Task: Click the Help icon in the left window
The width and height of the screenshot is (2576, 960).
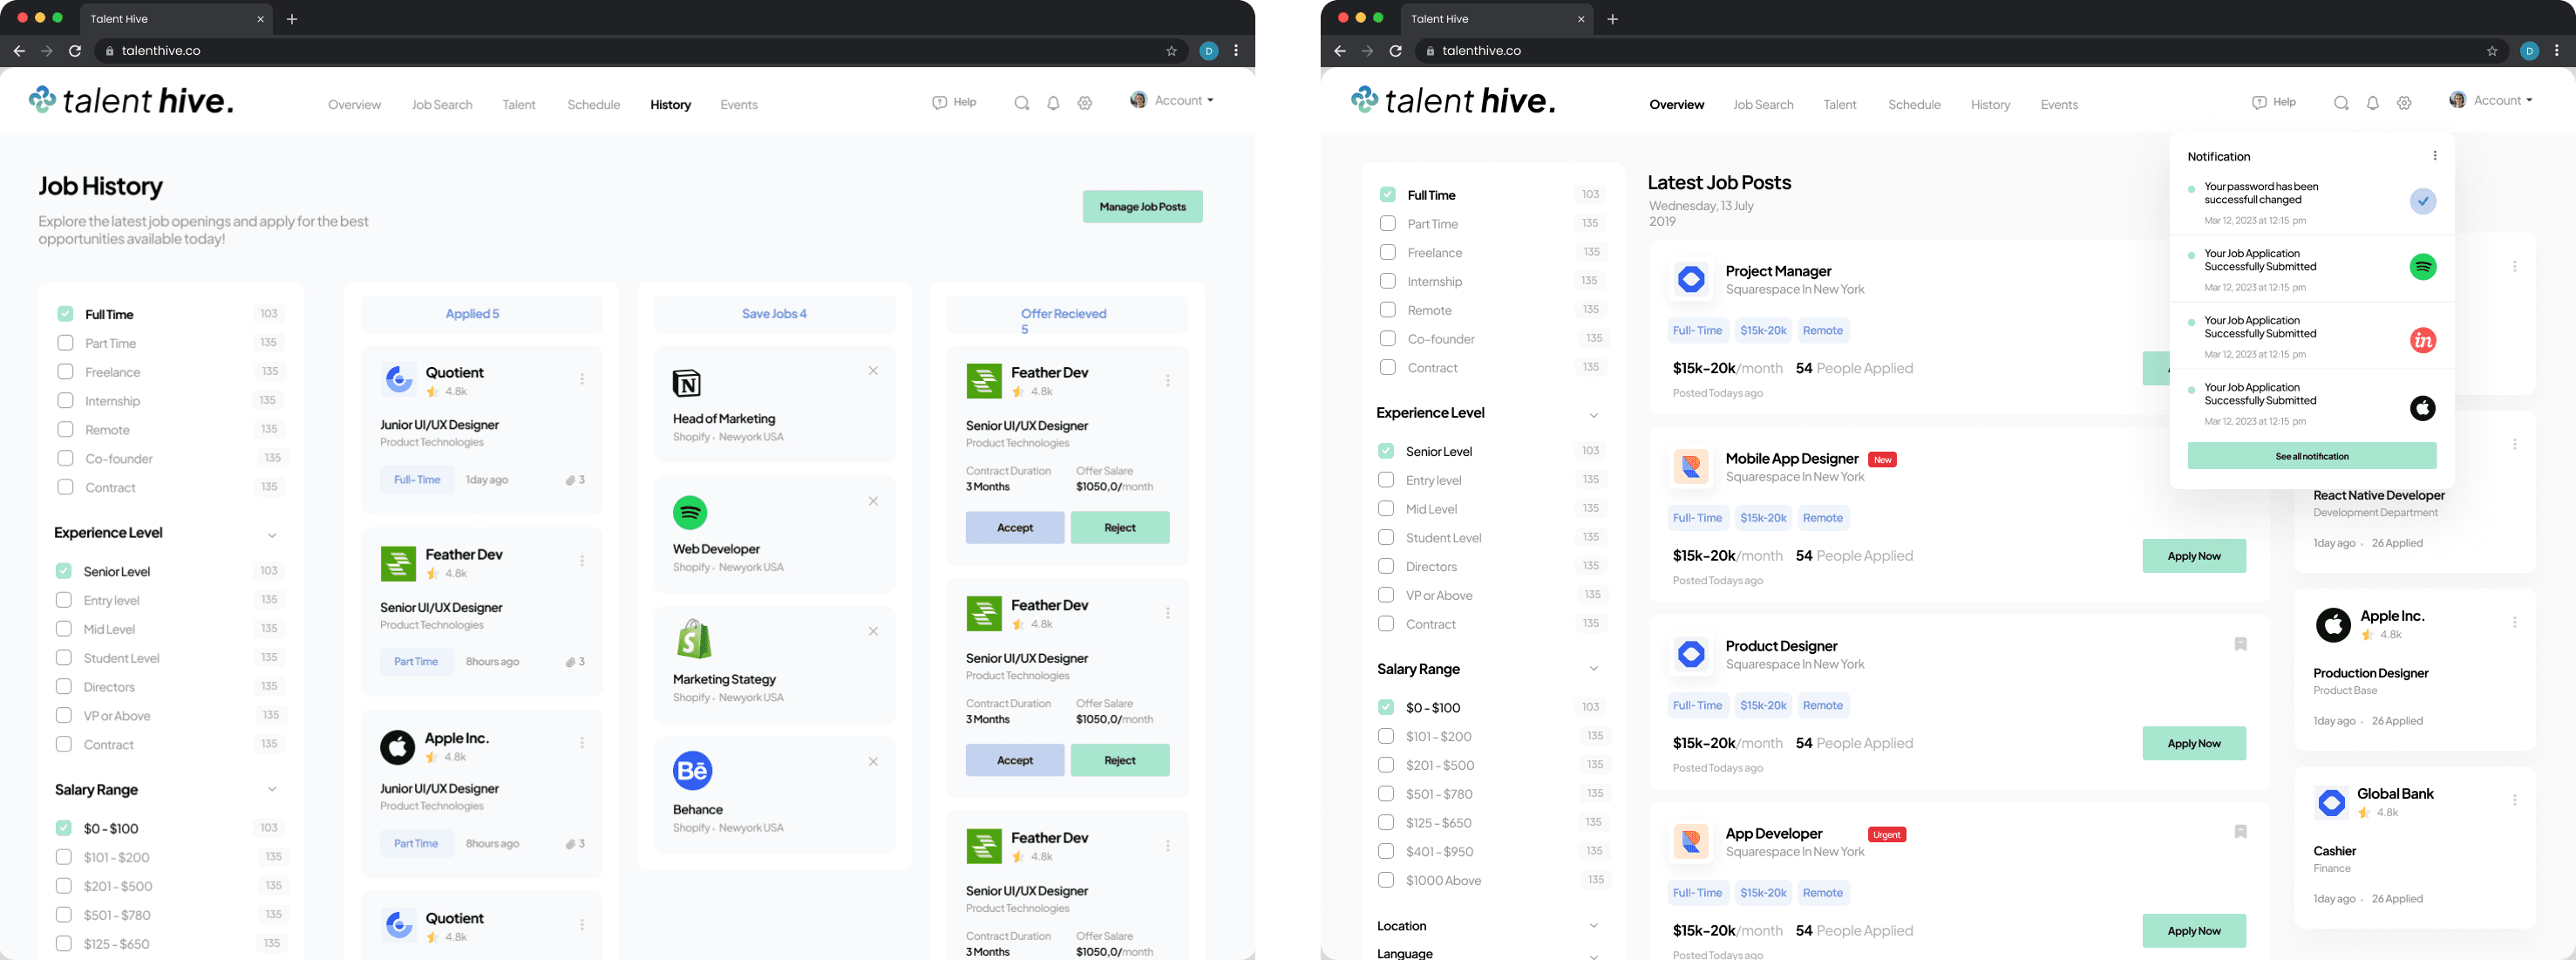Action: point(939,102)
